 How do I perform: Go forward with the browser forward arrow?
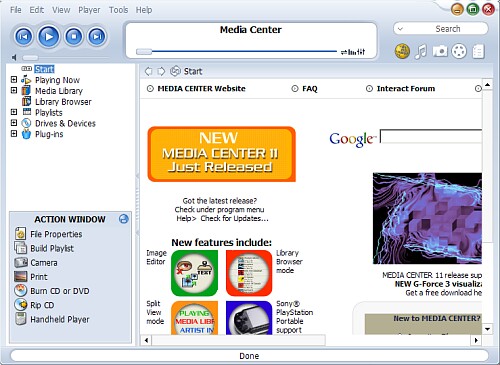click(161, 71)
